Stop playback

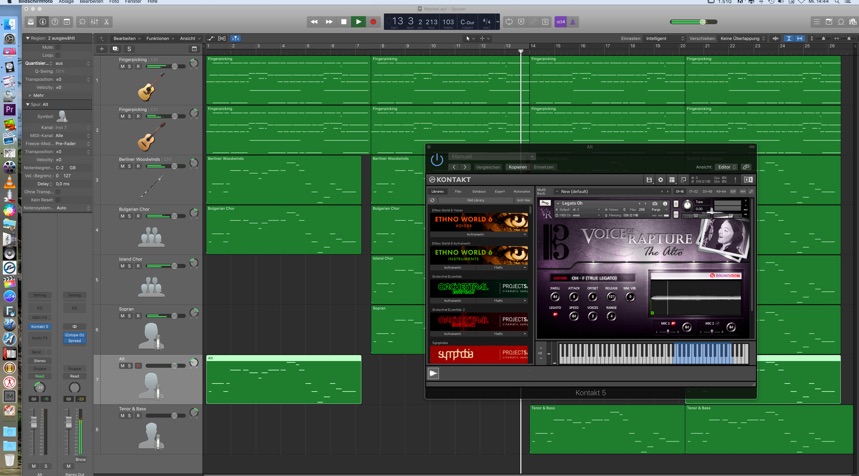(x=343, y=22)
